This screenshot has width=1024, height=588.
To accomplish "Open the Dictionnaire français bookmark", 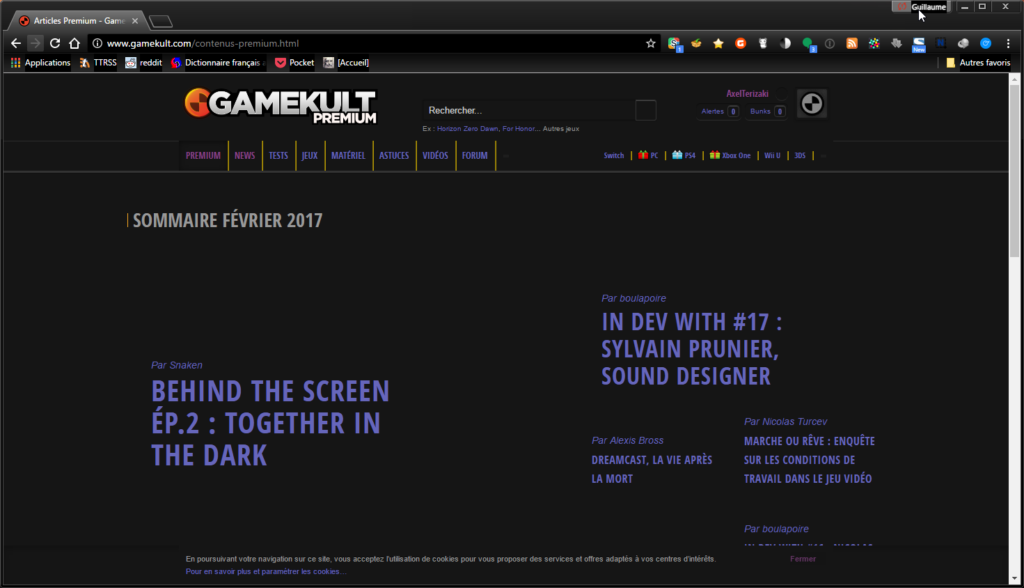I will click(x=216, y=63).
